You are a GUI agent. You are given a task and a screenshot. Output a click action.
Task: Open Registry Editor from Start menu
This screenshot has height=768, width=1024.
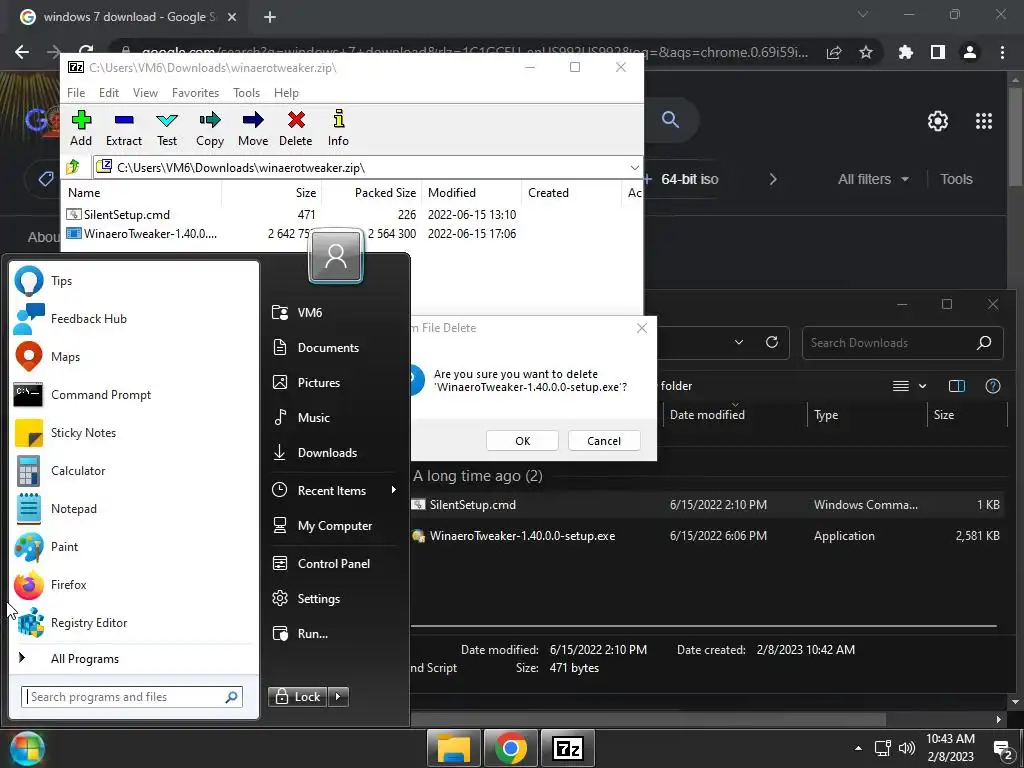pos(134,622)
